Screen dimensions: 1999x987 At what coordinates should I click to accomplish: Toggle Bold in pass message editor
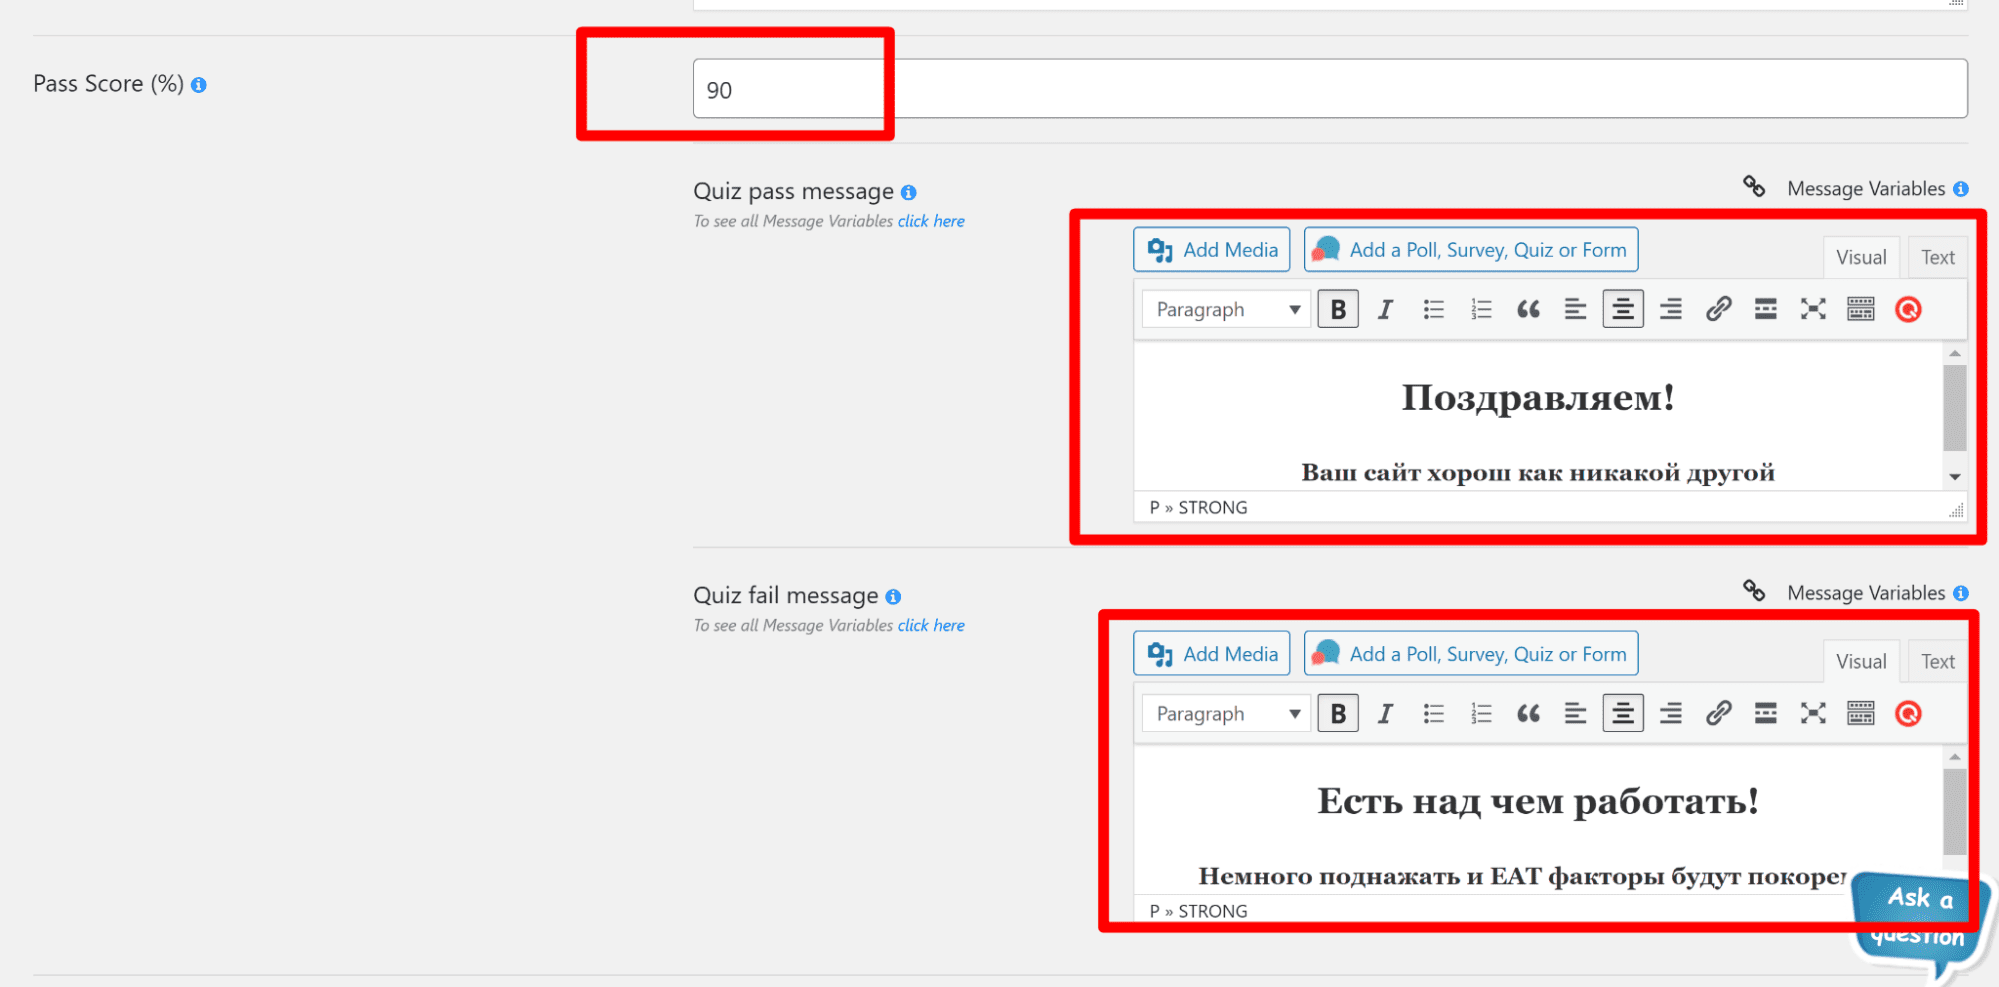pyautogui.click(x=1337, y=310)
